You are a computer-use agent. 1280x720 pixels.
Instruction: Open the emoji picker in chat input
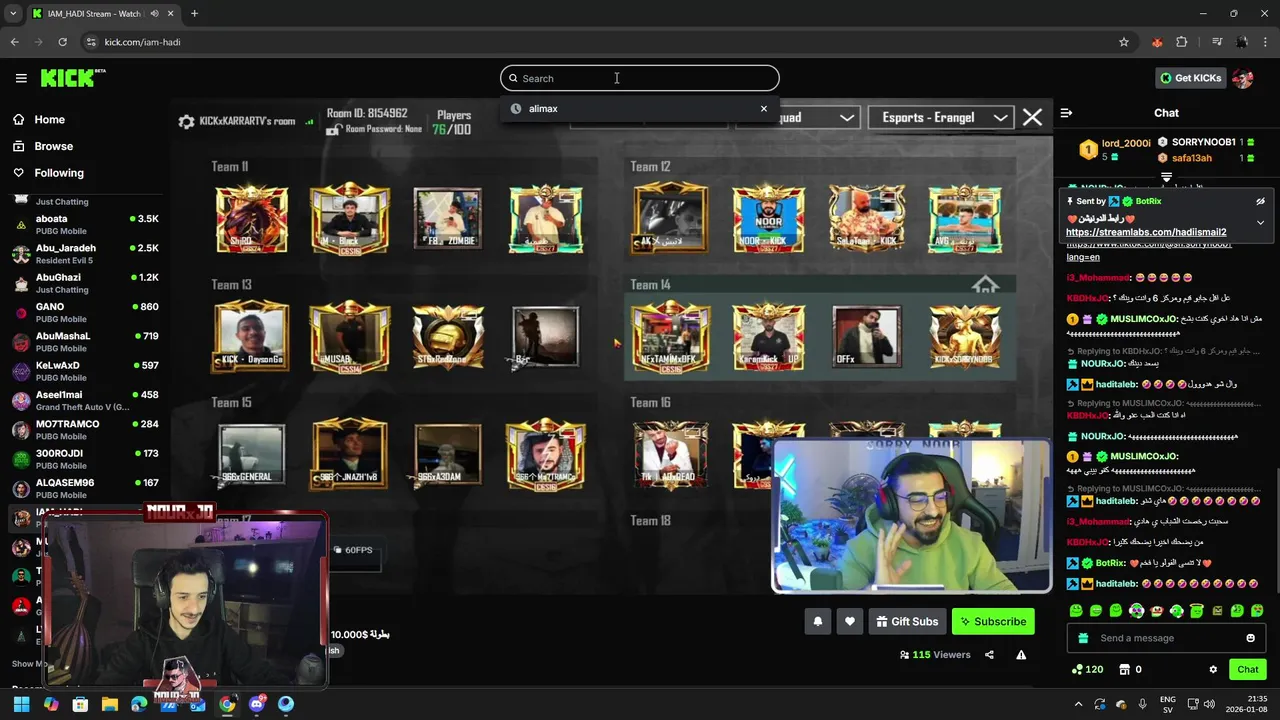point(1250,638)
